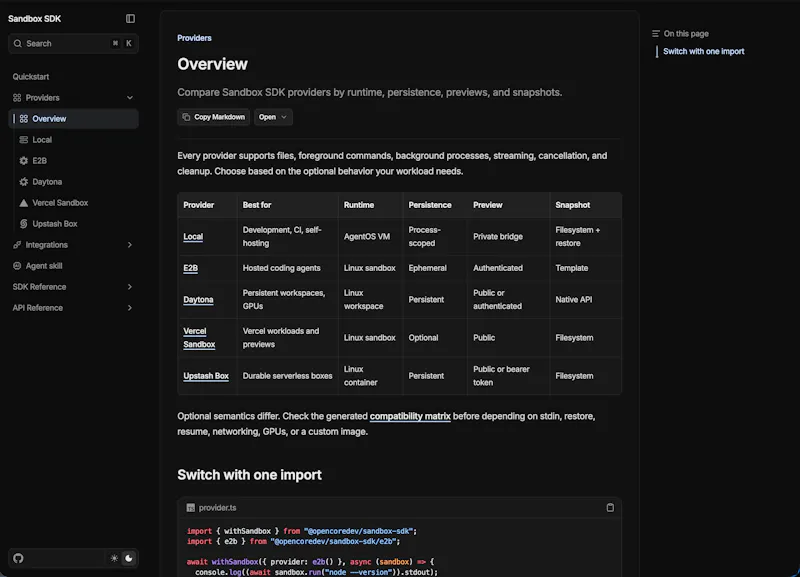Jump to Switch with one import section
Screen dimensions: 800x577
click(703, 52)
